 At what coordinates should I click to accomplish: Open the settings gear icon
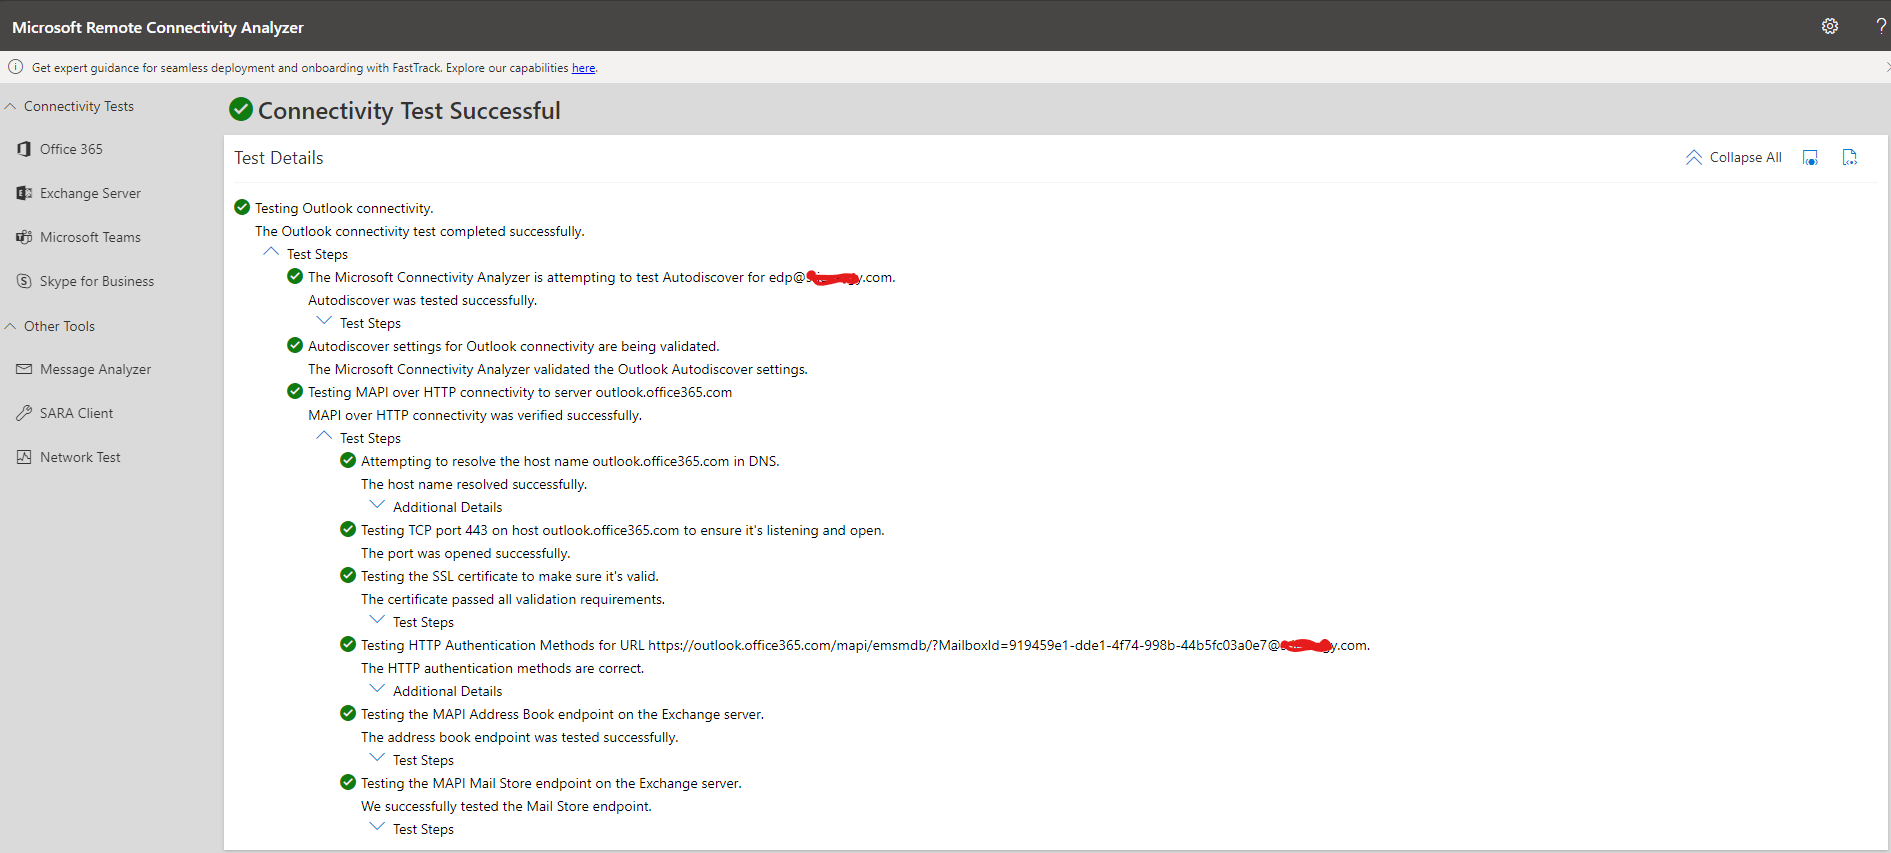click(1830, 26)
